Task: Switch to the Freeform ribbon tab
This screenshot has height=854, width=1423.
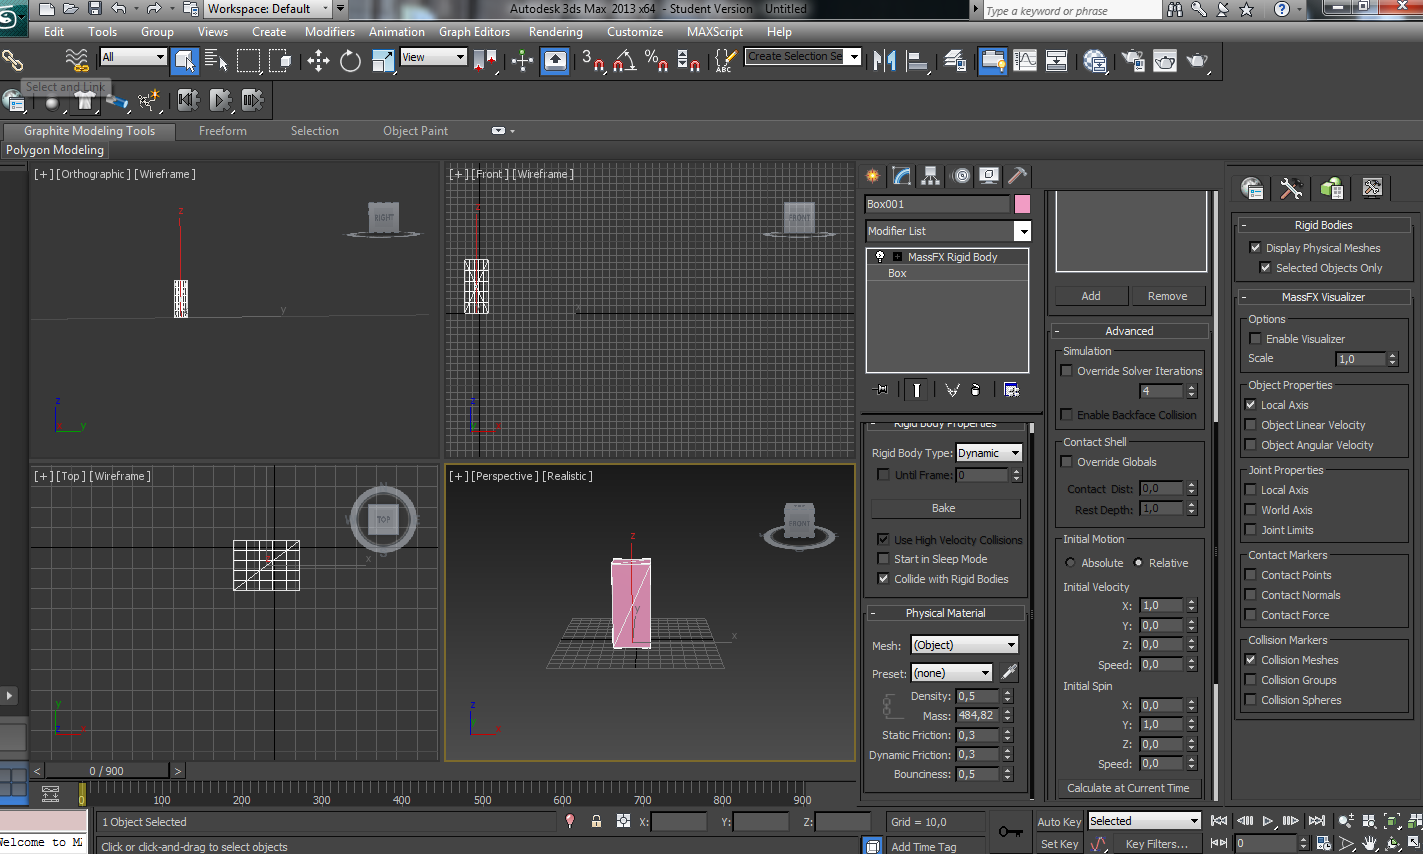Action: pyautogui.click(x=222, y=131)
